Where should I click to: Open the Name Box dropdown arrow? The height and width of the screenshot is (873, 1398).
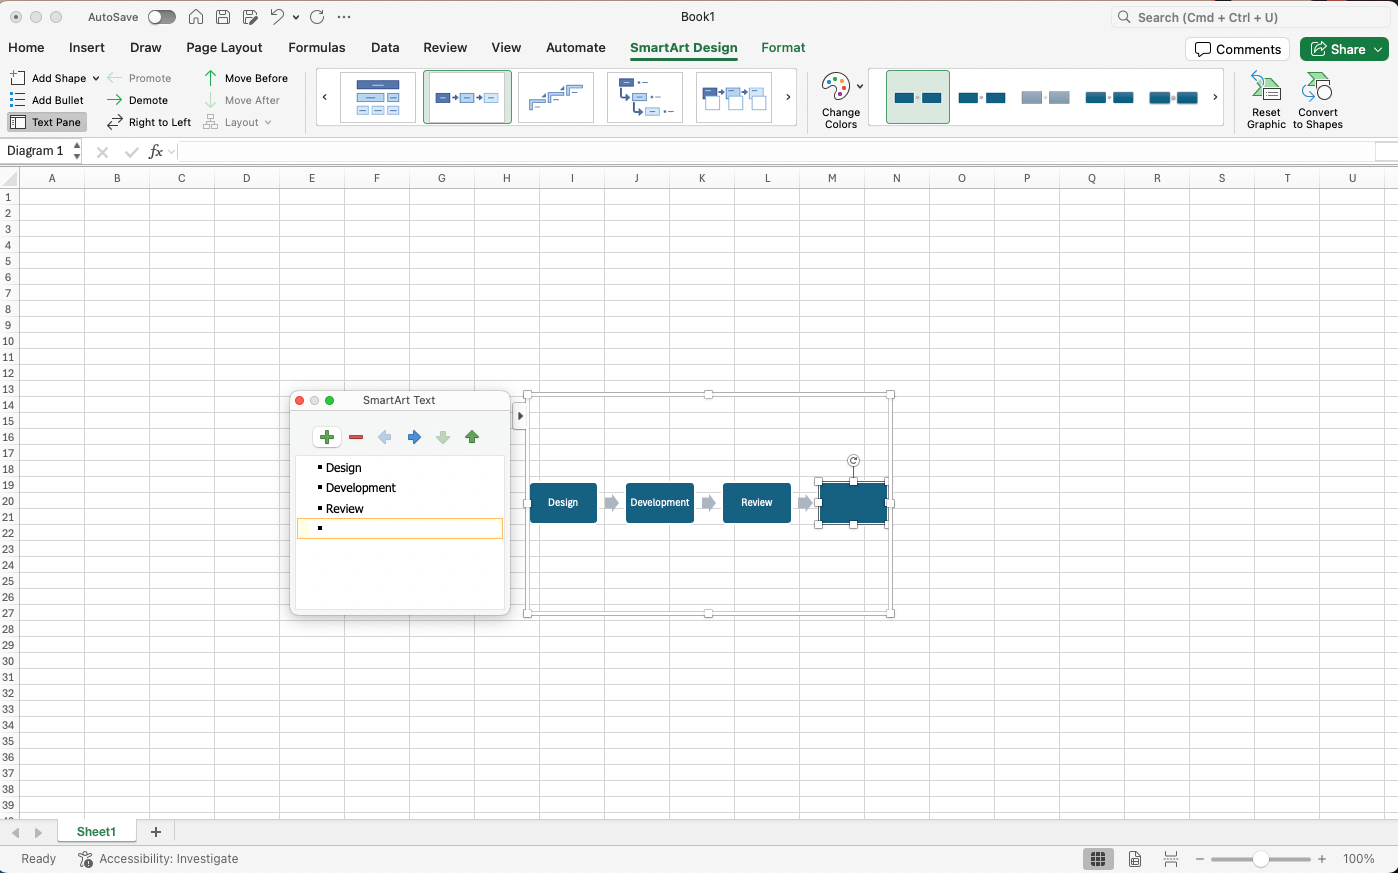click(x=77, y=151)
